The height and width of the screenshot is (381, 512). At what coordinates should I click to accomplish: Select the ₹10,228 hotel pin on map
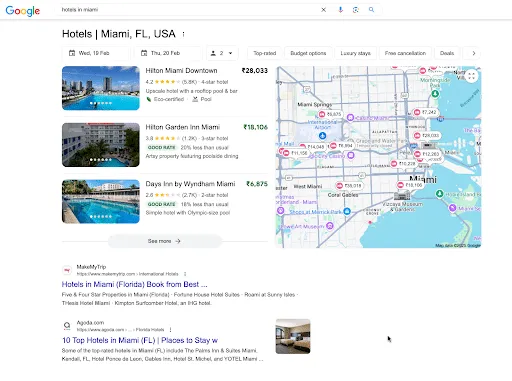(x=403, y=164)
